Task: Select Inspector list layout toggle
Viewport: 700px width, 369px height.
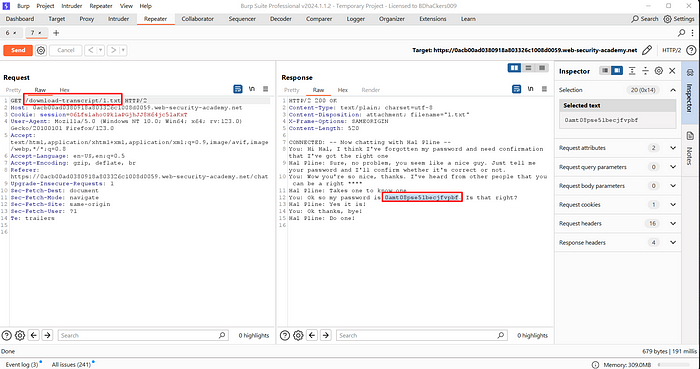Action: [605, 71]
